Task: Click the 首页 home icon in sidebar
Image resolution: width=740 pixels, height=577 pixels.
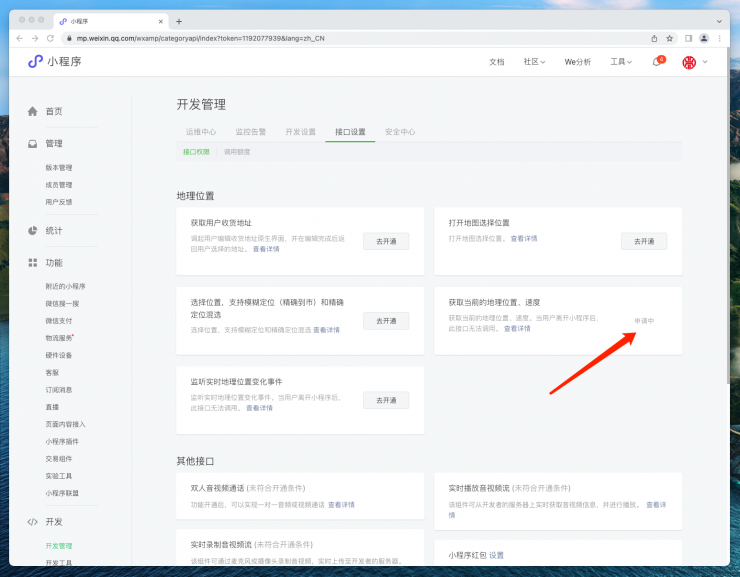Action: (32, 111)
